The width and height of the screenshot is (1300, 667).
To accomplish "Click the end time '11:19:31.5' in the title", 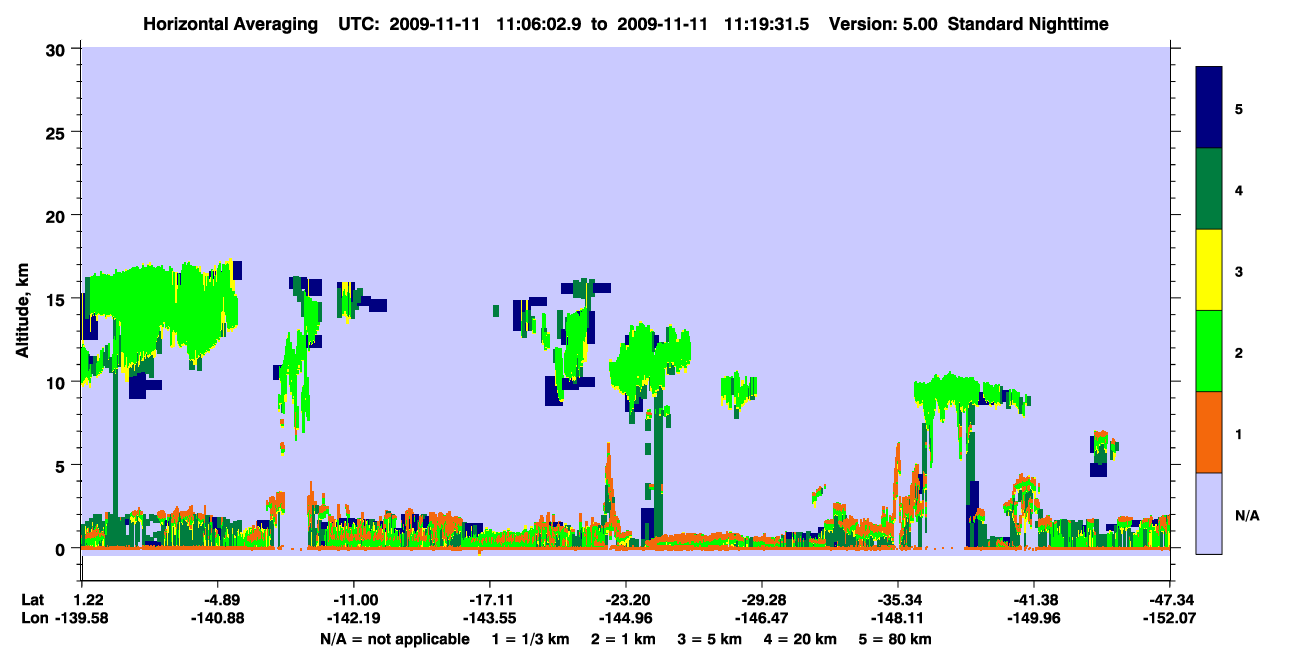I will click(766, 24).
